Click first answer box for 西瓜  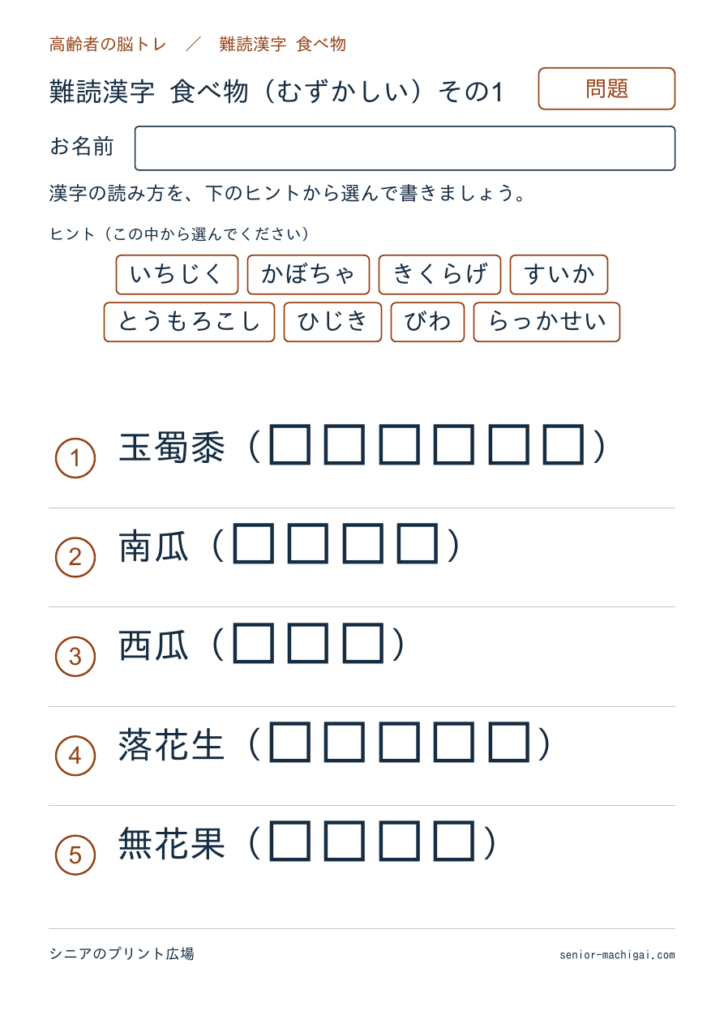253,643
